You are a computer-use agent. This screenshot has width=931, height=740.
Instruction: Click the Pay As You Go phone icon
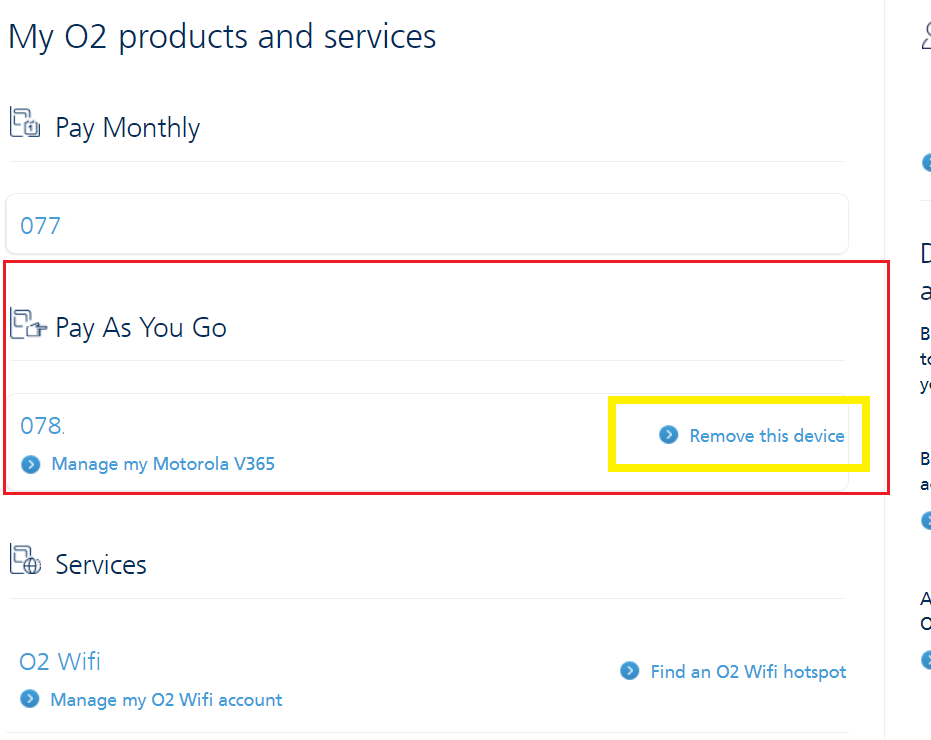click(27, 324)
